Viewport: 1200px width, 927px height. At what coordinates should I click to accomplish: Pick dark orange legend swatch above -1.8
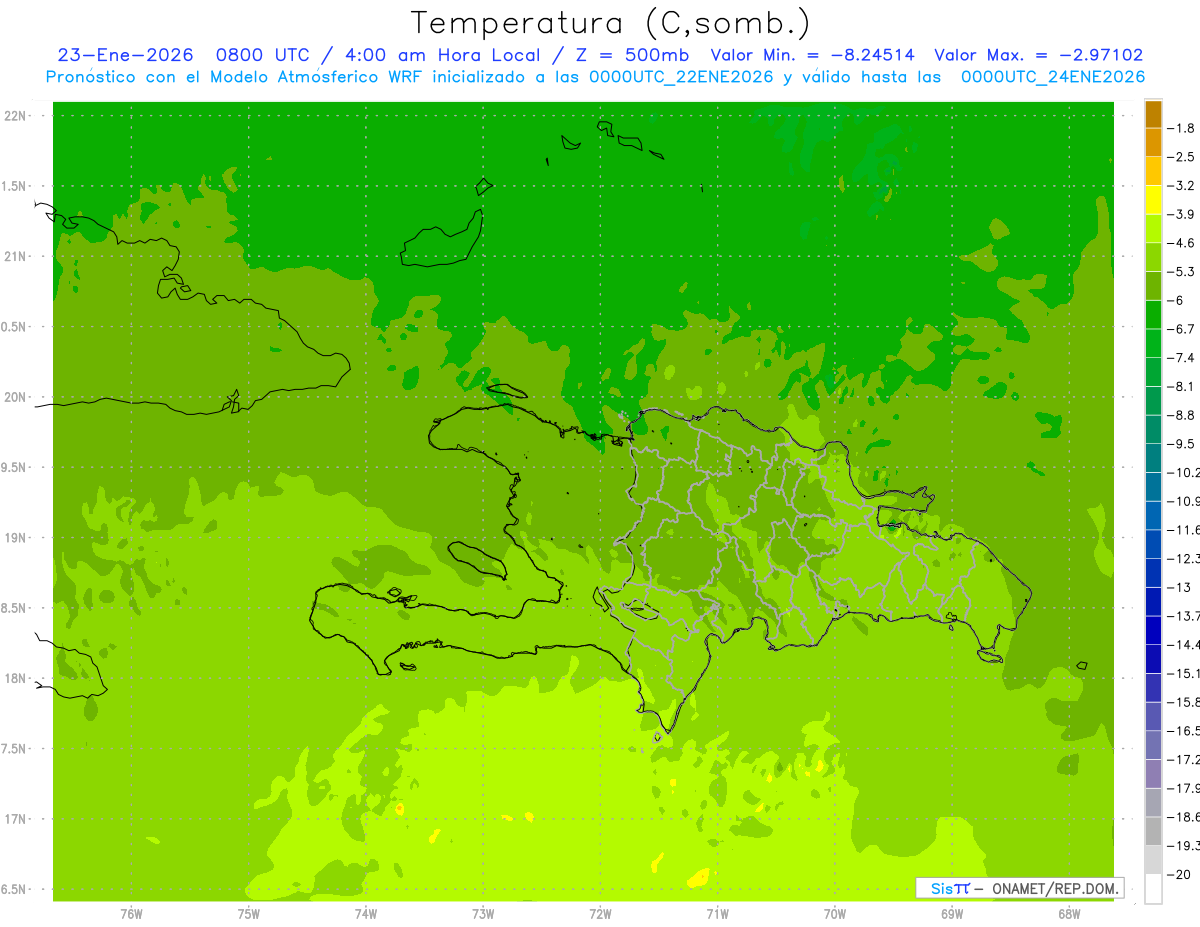(1153, 114)
